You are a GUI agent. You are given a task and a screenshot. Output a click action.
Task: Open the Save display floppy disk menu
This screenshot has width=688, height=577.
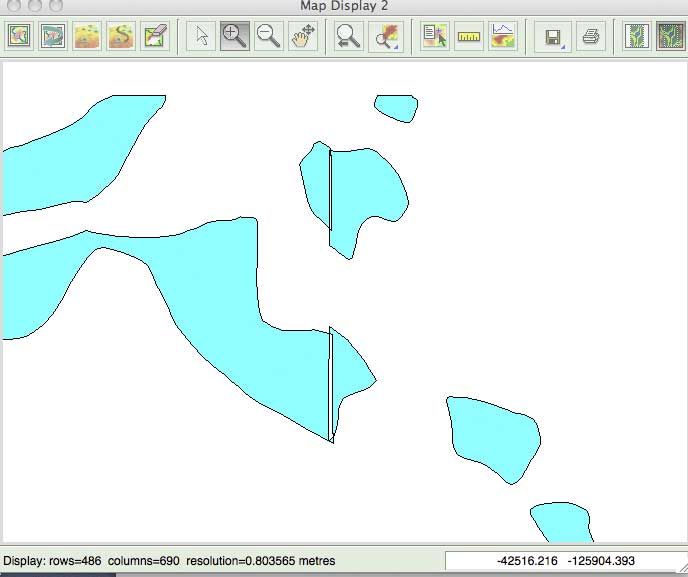coord(553,36)
